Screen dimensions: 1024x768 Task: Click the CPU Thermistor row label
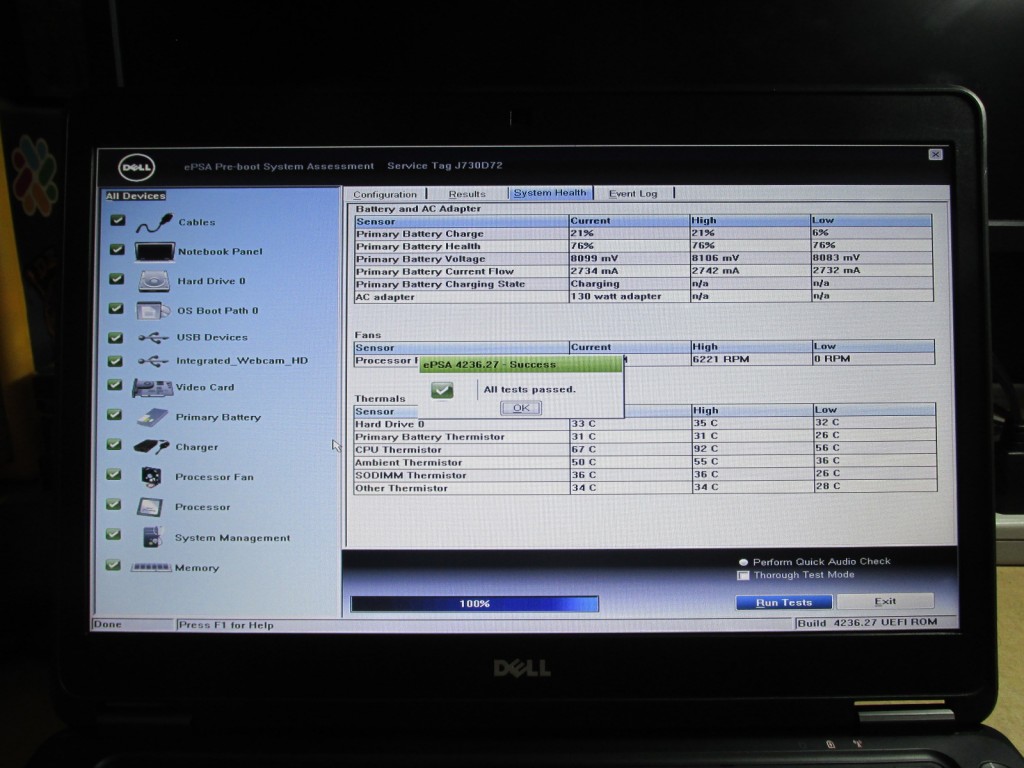coord(398,449)
